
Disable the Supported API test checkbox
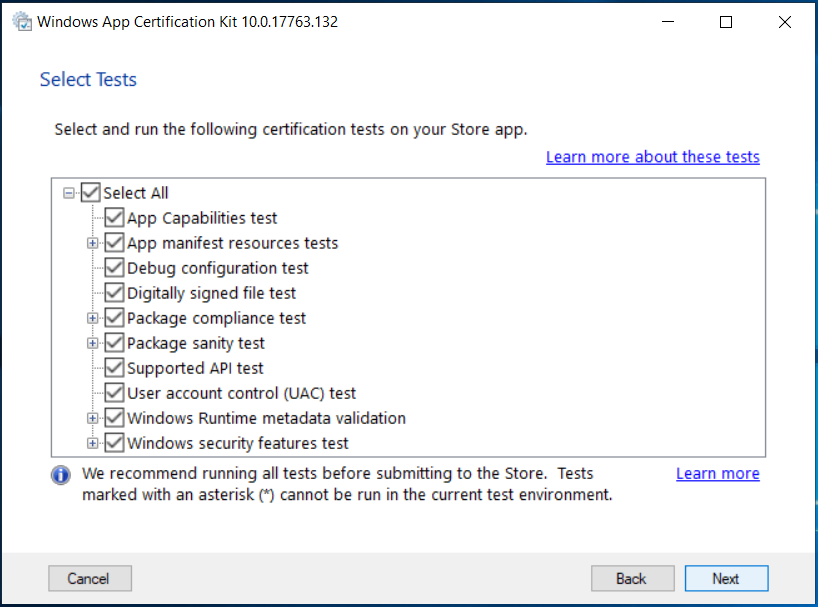[114, 368]
